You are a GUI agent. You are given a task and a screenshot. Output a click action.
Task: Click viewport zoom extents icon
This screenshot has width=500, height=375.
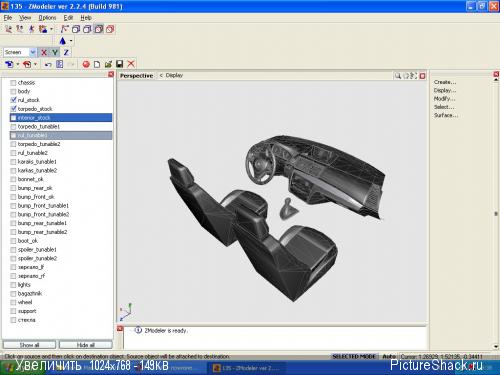414,76
